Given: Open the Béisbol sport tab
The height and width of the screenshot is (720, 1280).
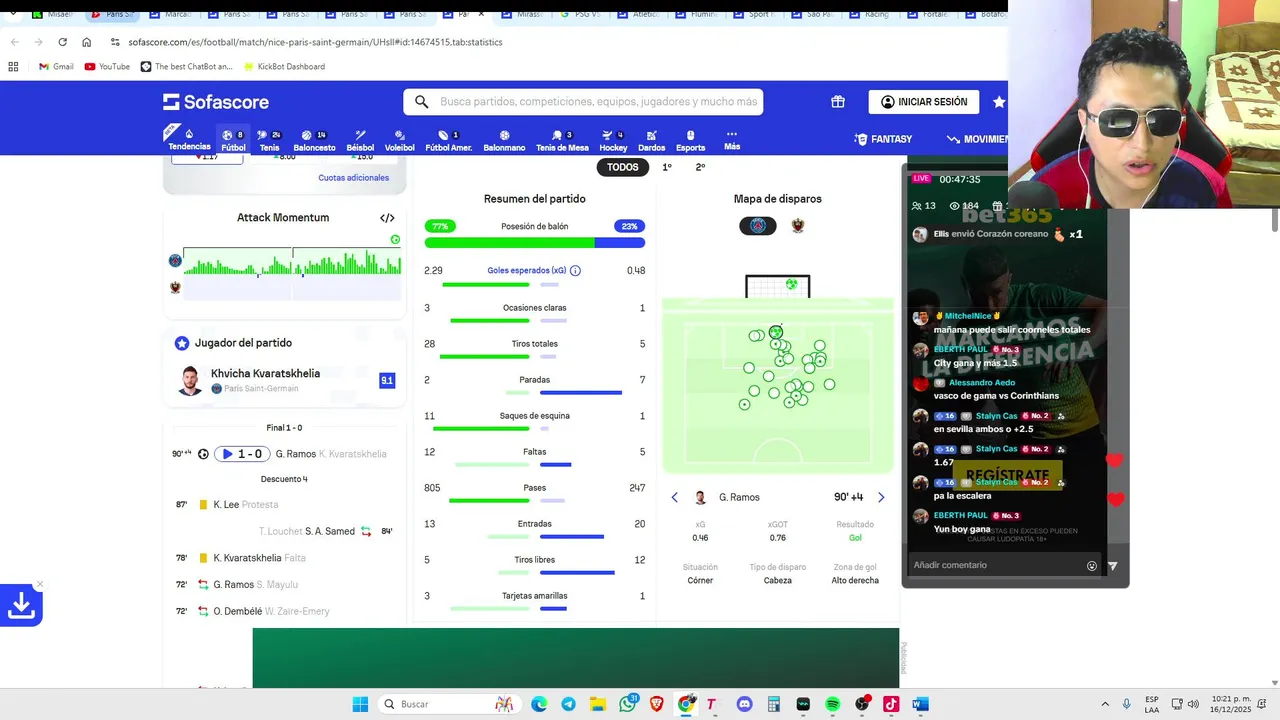Looking at the screenshot, I should tap(360, 141).
